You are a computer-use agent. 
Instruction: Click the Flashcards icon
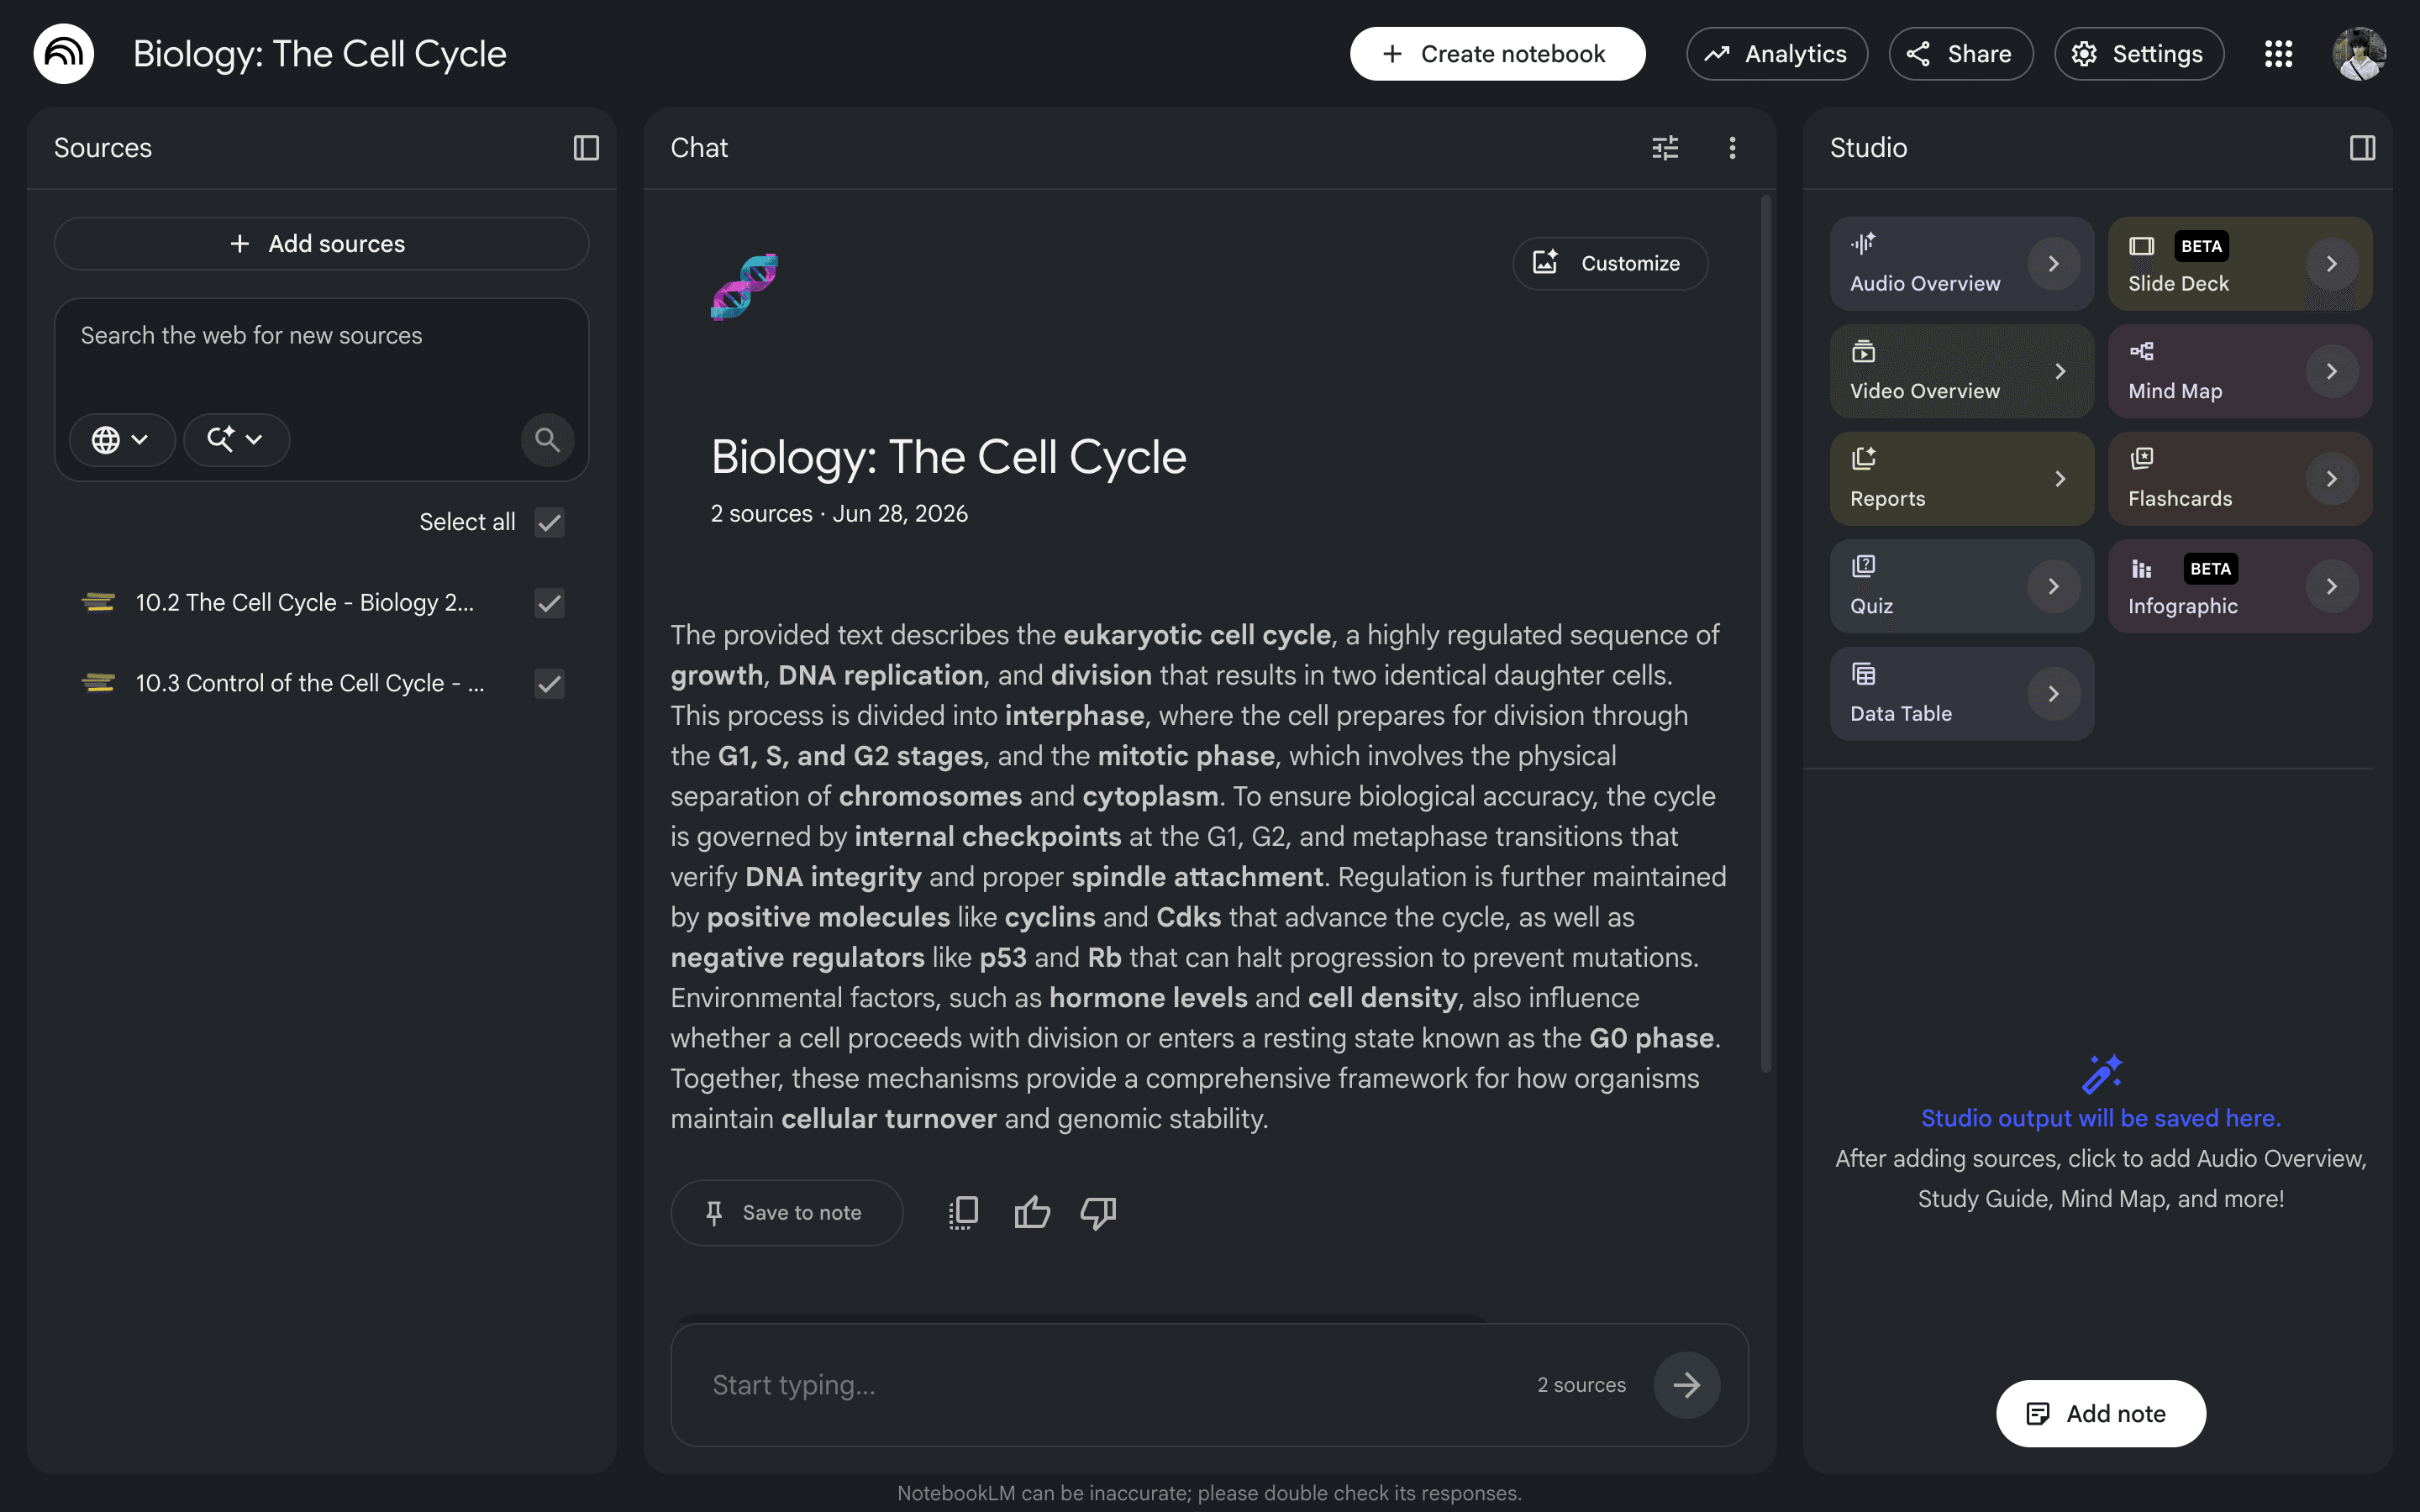[2141, 458]
